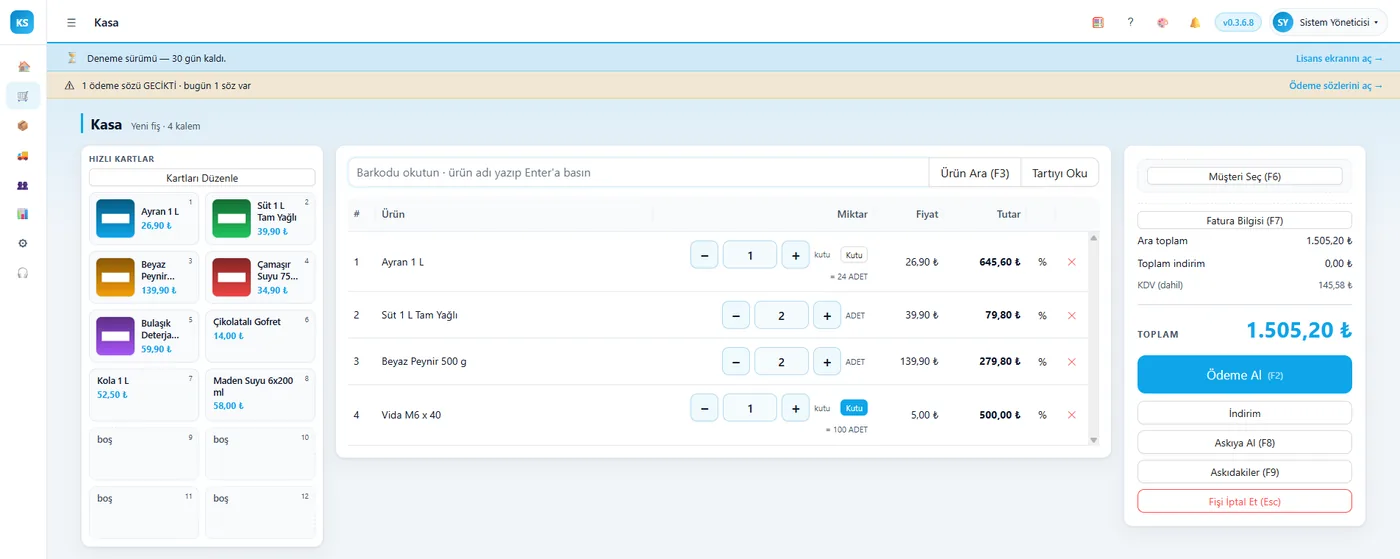The image size is (1400, 559).
Task: Add Maden Suyu 6x200 ml quick card
Action: click(260, 394)
